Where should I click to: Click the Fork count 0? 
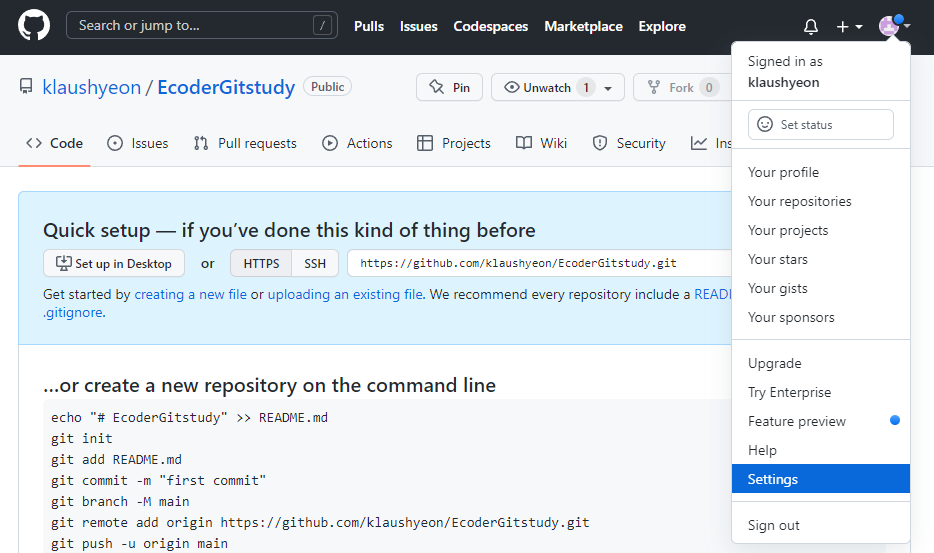pos(709,88)
